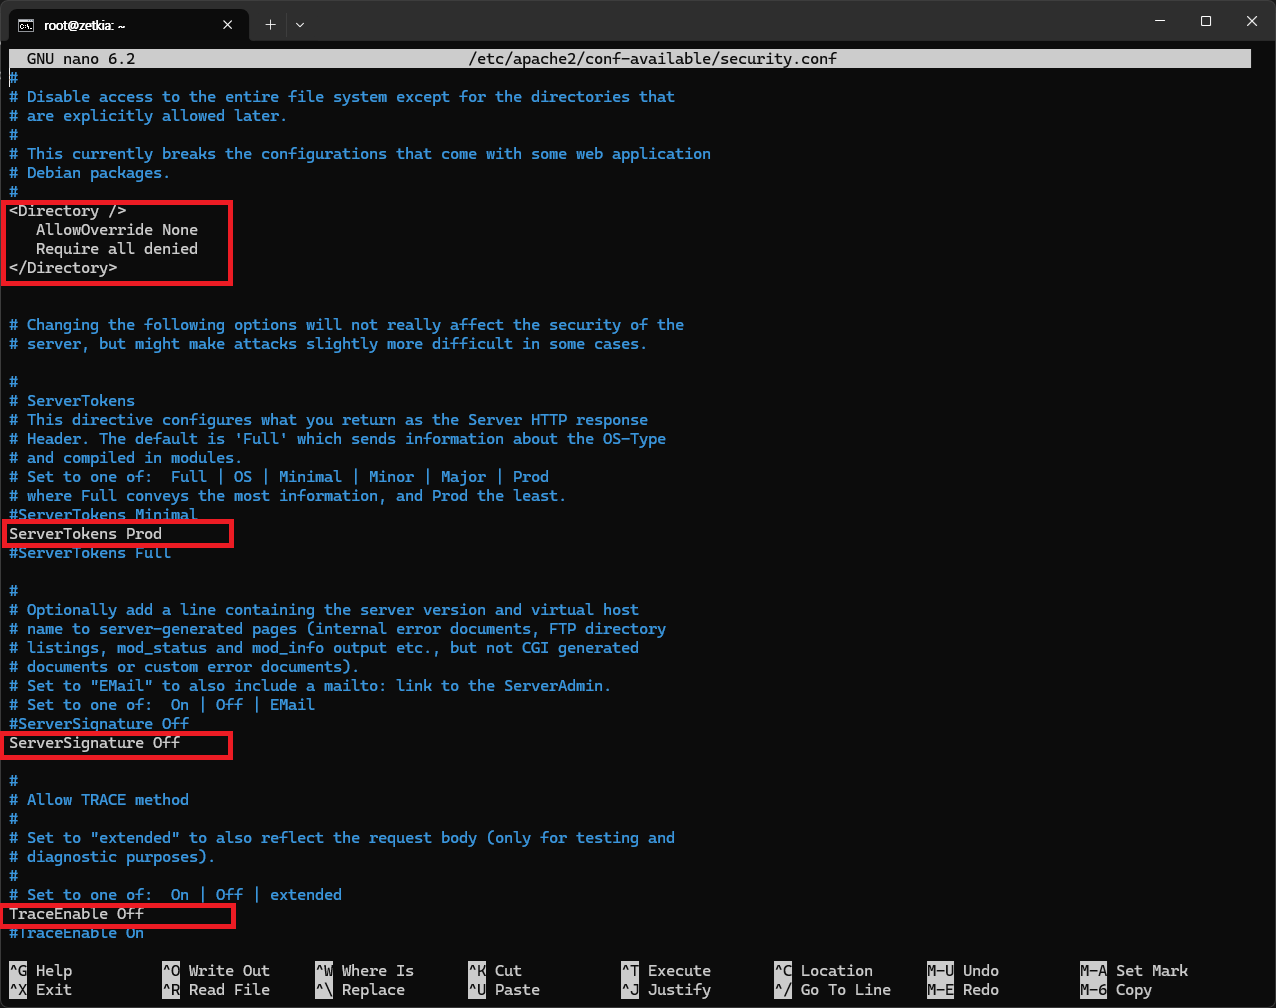Click the terminal icon in the tab

tap(28, 24)
